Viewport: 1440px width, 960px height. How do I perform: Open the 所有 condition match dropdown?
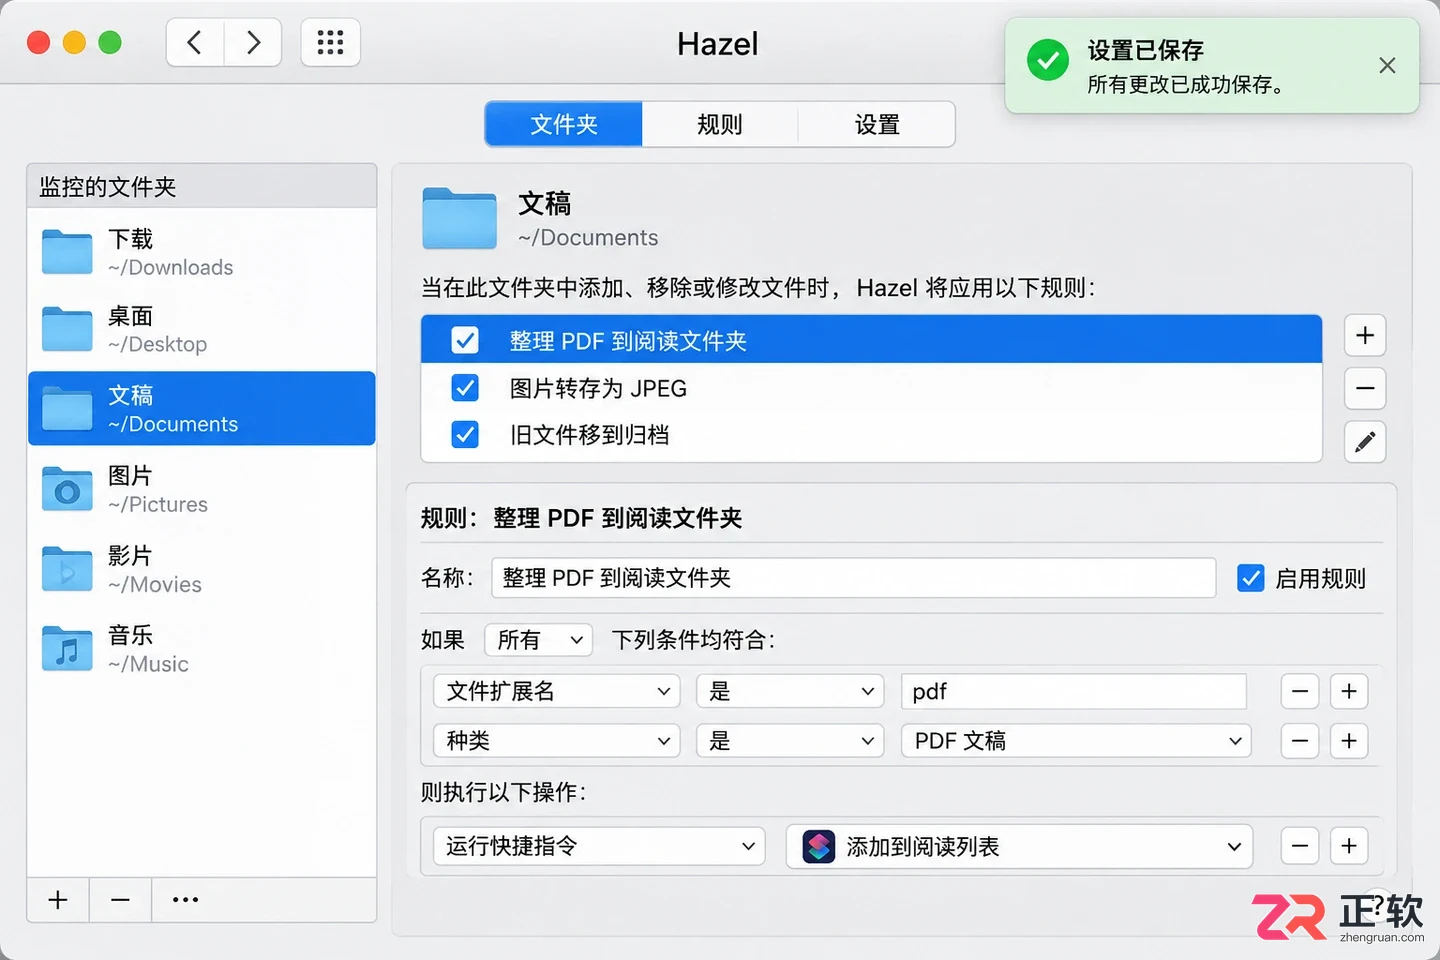pos(538,640)
